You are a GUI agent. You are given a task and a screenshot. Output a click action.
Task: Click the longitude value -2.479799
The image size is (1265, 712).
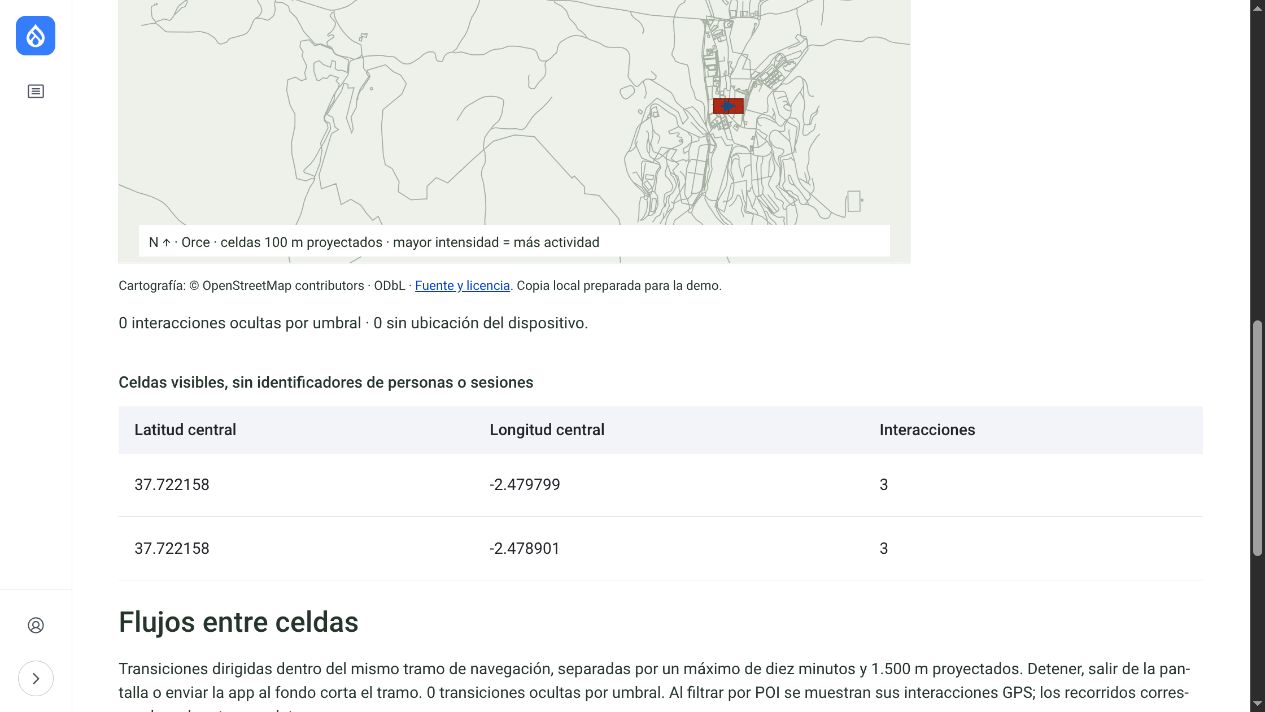pos(525,485)
